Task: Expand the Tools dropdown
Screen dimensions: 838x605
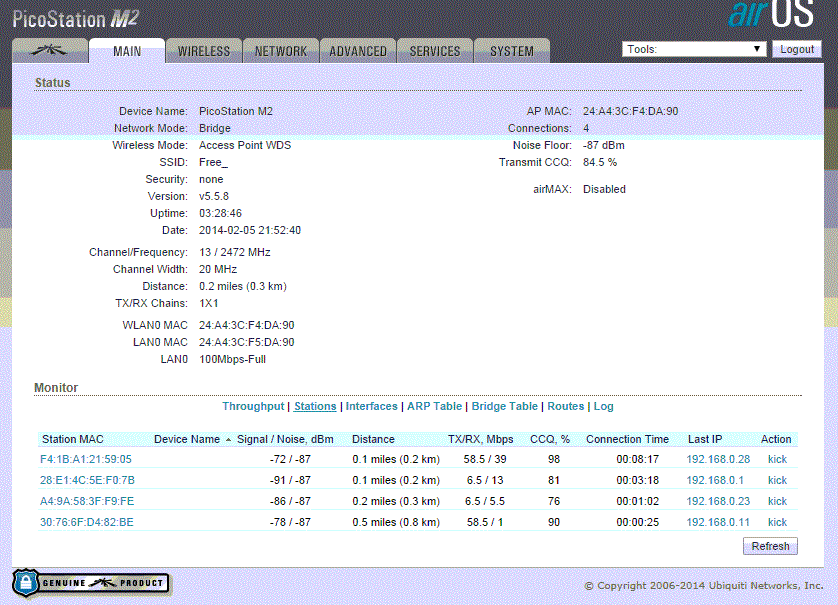Action: [x=694, y=49]
